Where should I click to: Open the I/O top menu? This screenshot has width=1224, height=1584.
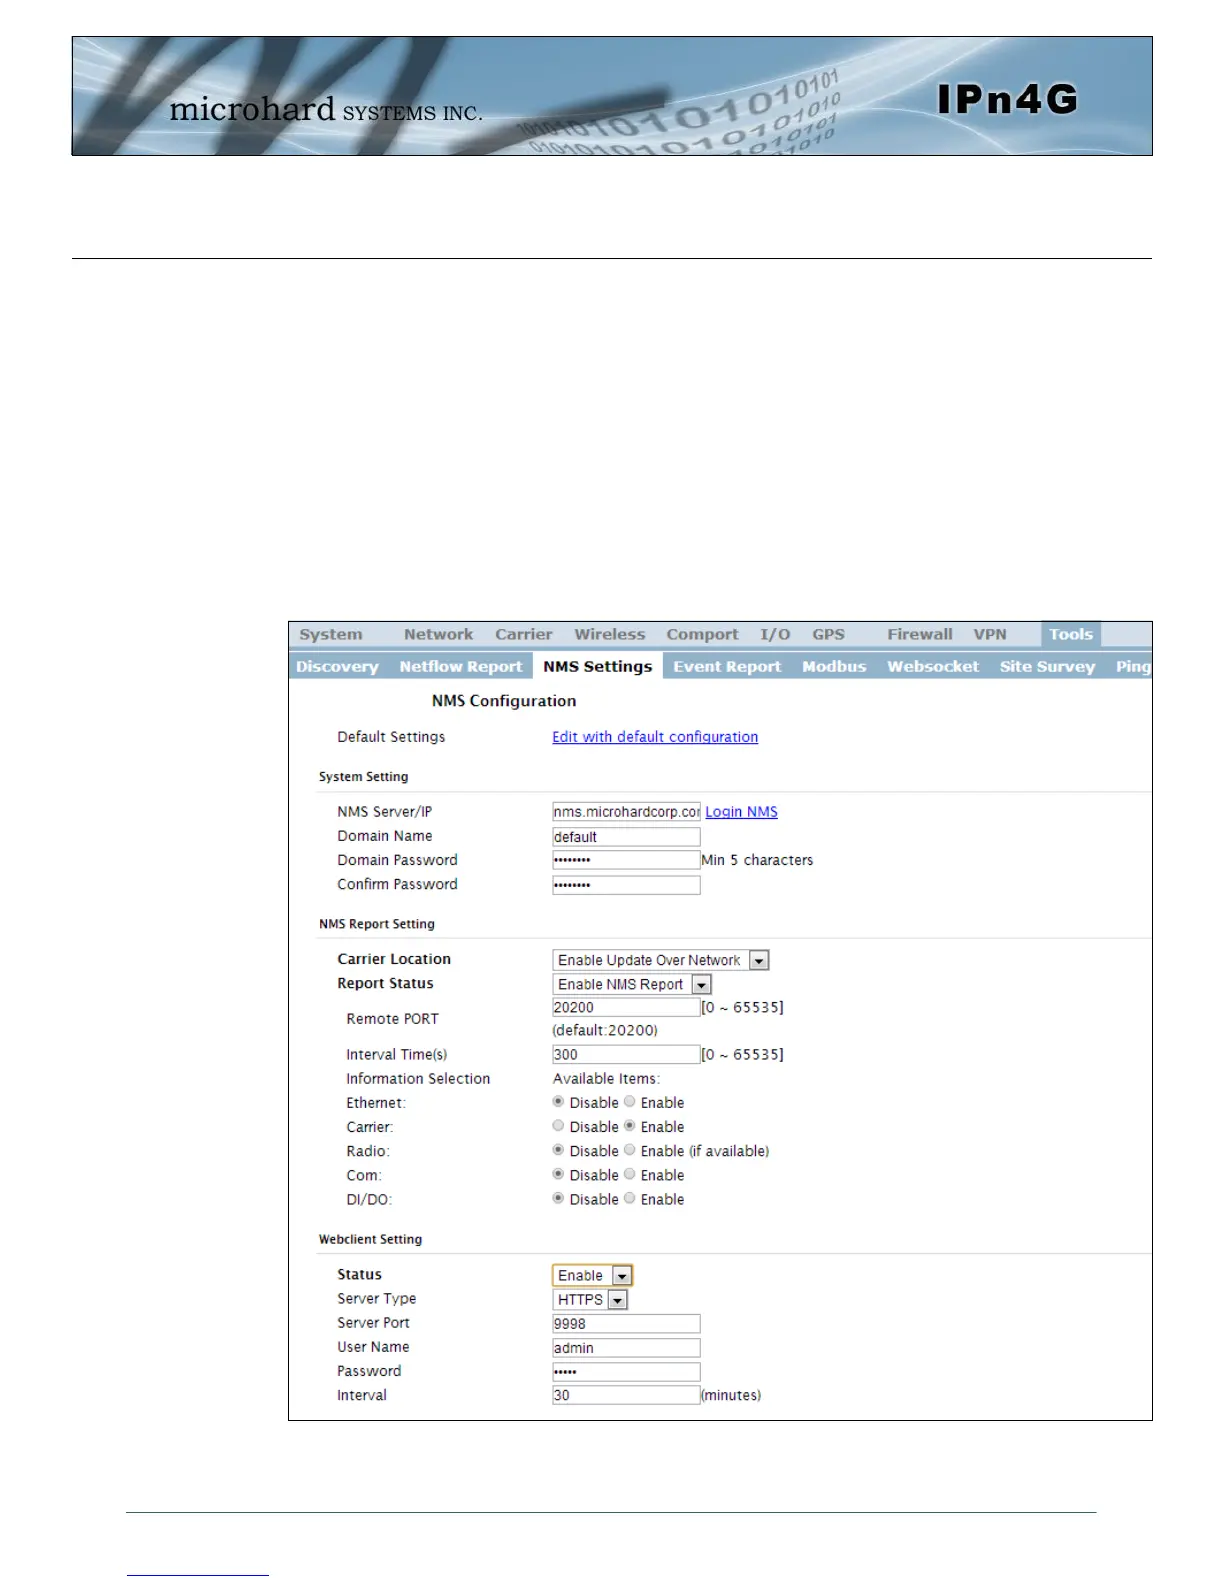[x=775, y=634]
